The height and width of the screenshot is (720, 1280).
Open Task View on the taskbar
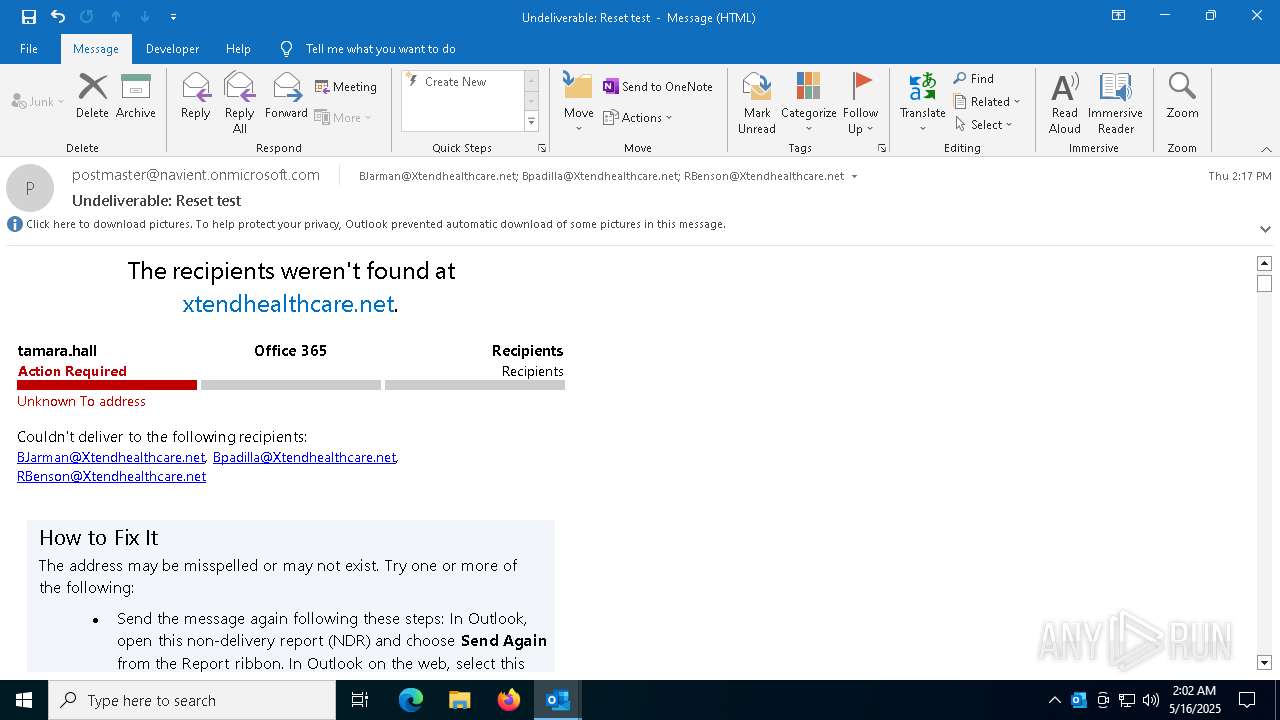[x=360, y=700]
